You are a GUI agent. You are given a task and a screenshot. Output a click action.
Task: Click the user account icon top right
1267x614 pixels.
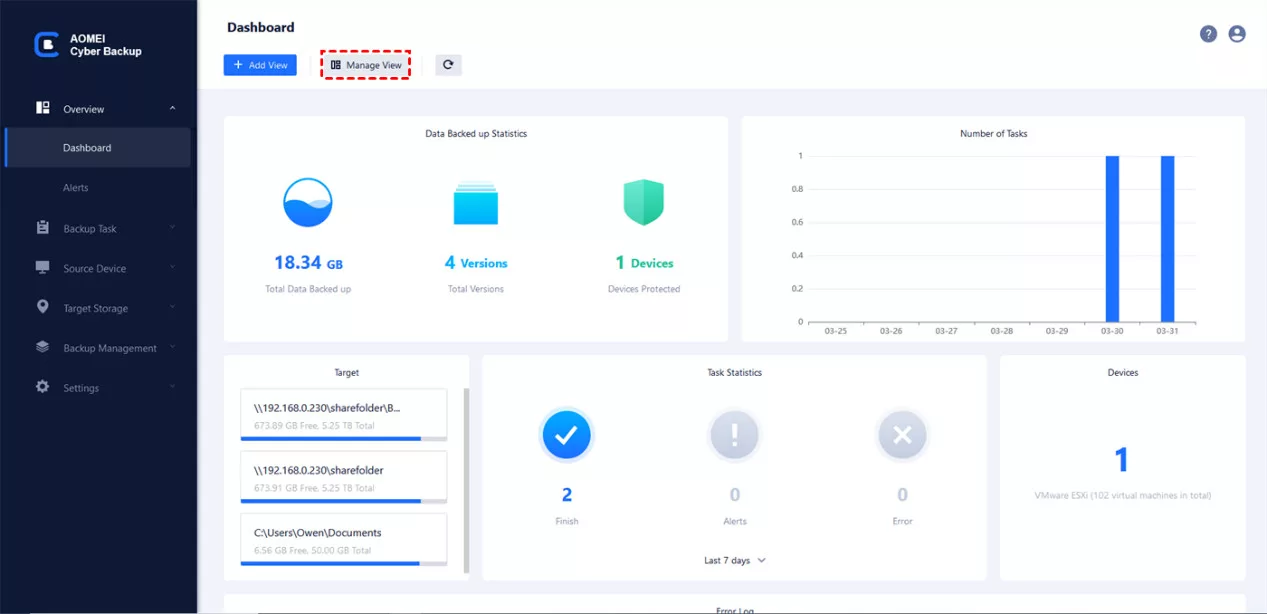point(1237,33)
